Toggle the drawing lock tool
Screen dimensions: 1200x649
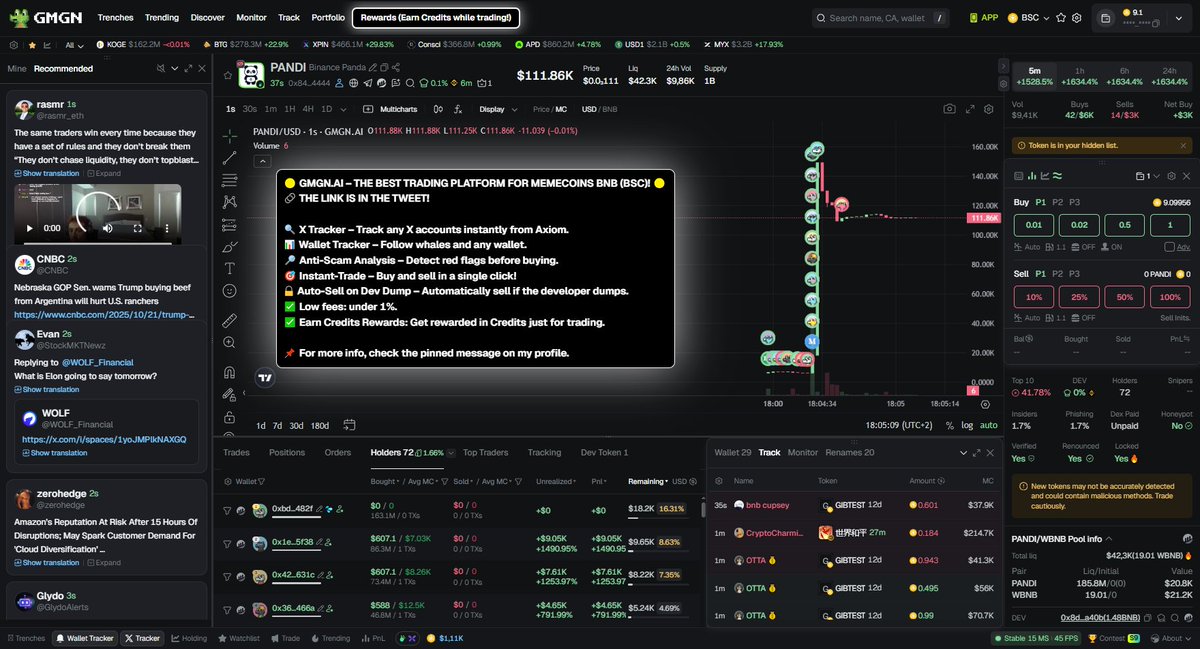point(230,417)
